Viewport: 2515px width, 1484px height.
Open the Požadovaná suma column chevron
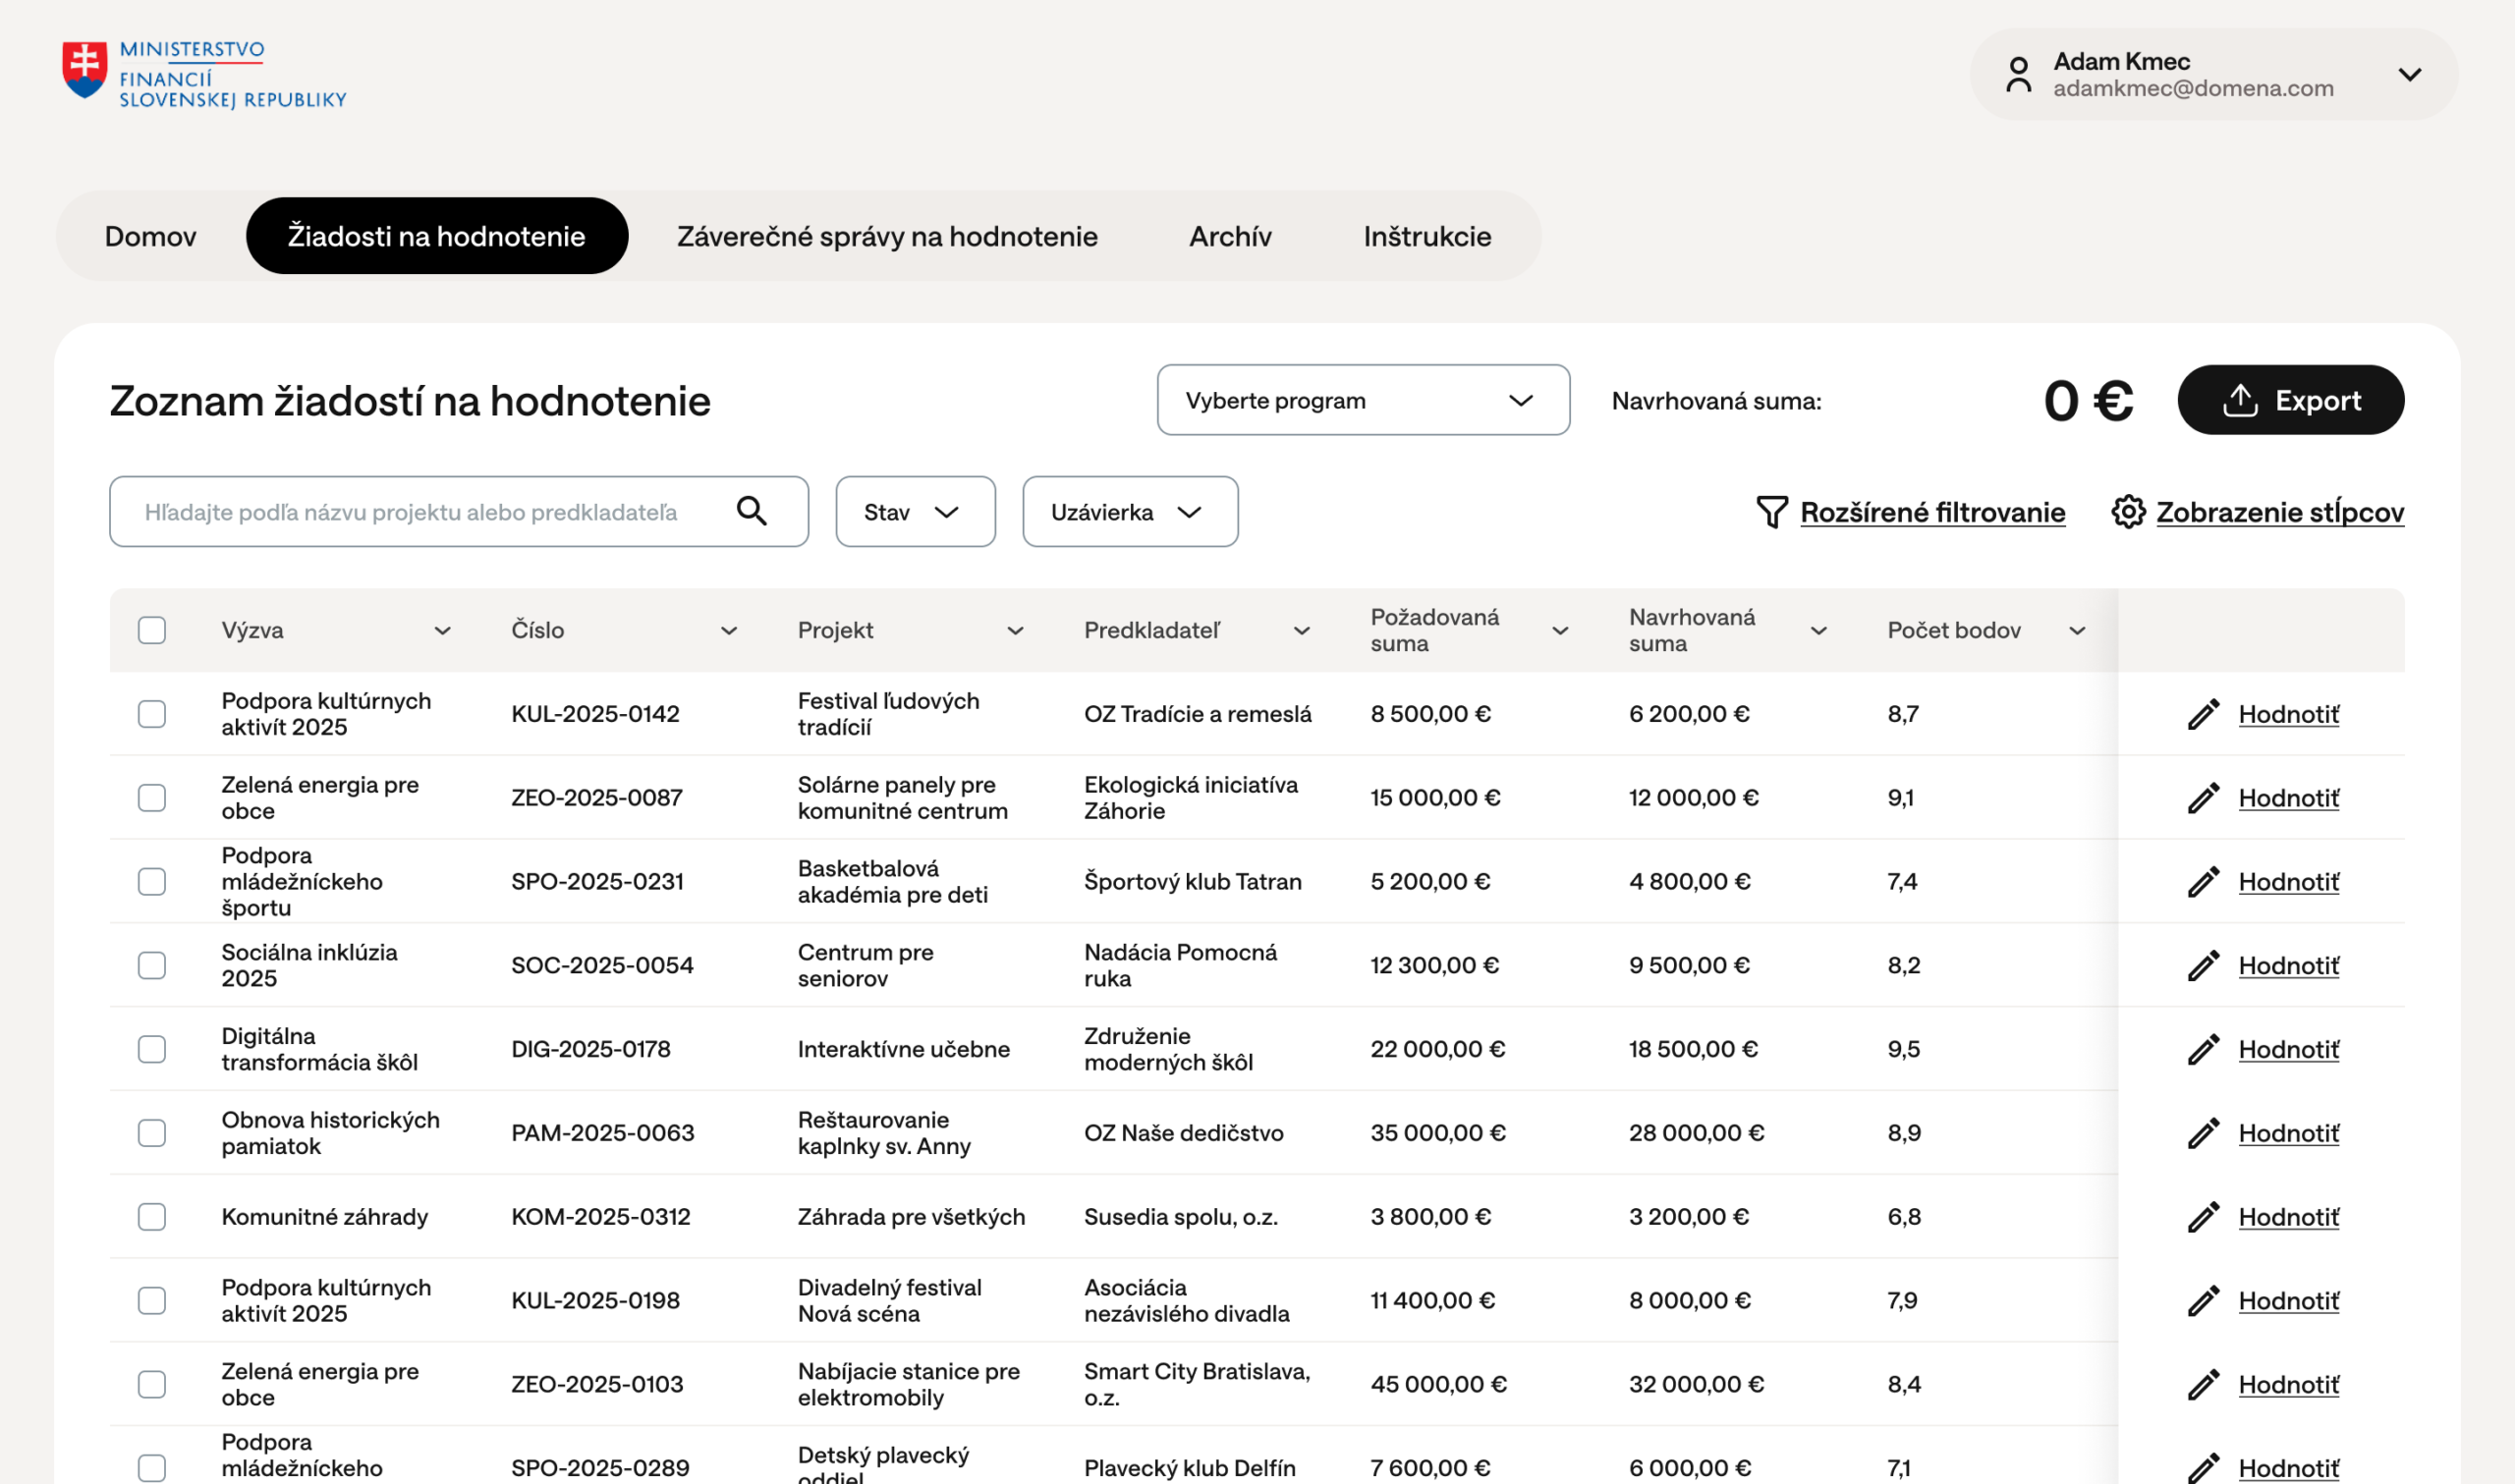[x=1560, y=631]
